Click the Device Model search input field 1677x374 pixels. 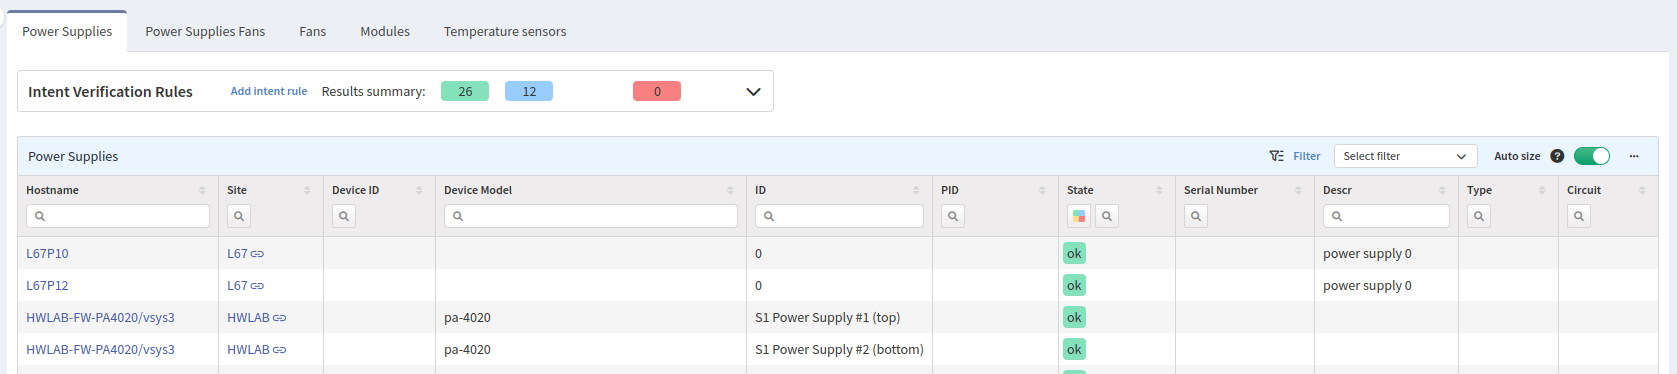591,216
